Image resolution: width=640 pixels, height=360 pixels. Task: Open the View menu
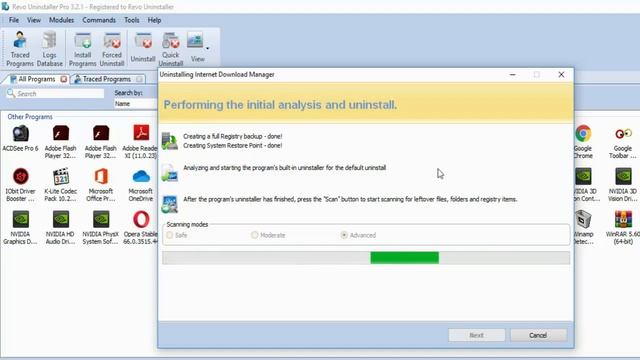click(x=34, y=20)
